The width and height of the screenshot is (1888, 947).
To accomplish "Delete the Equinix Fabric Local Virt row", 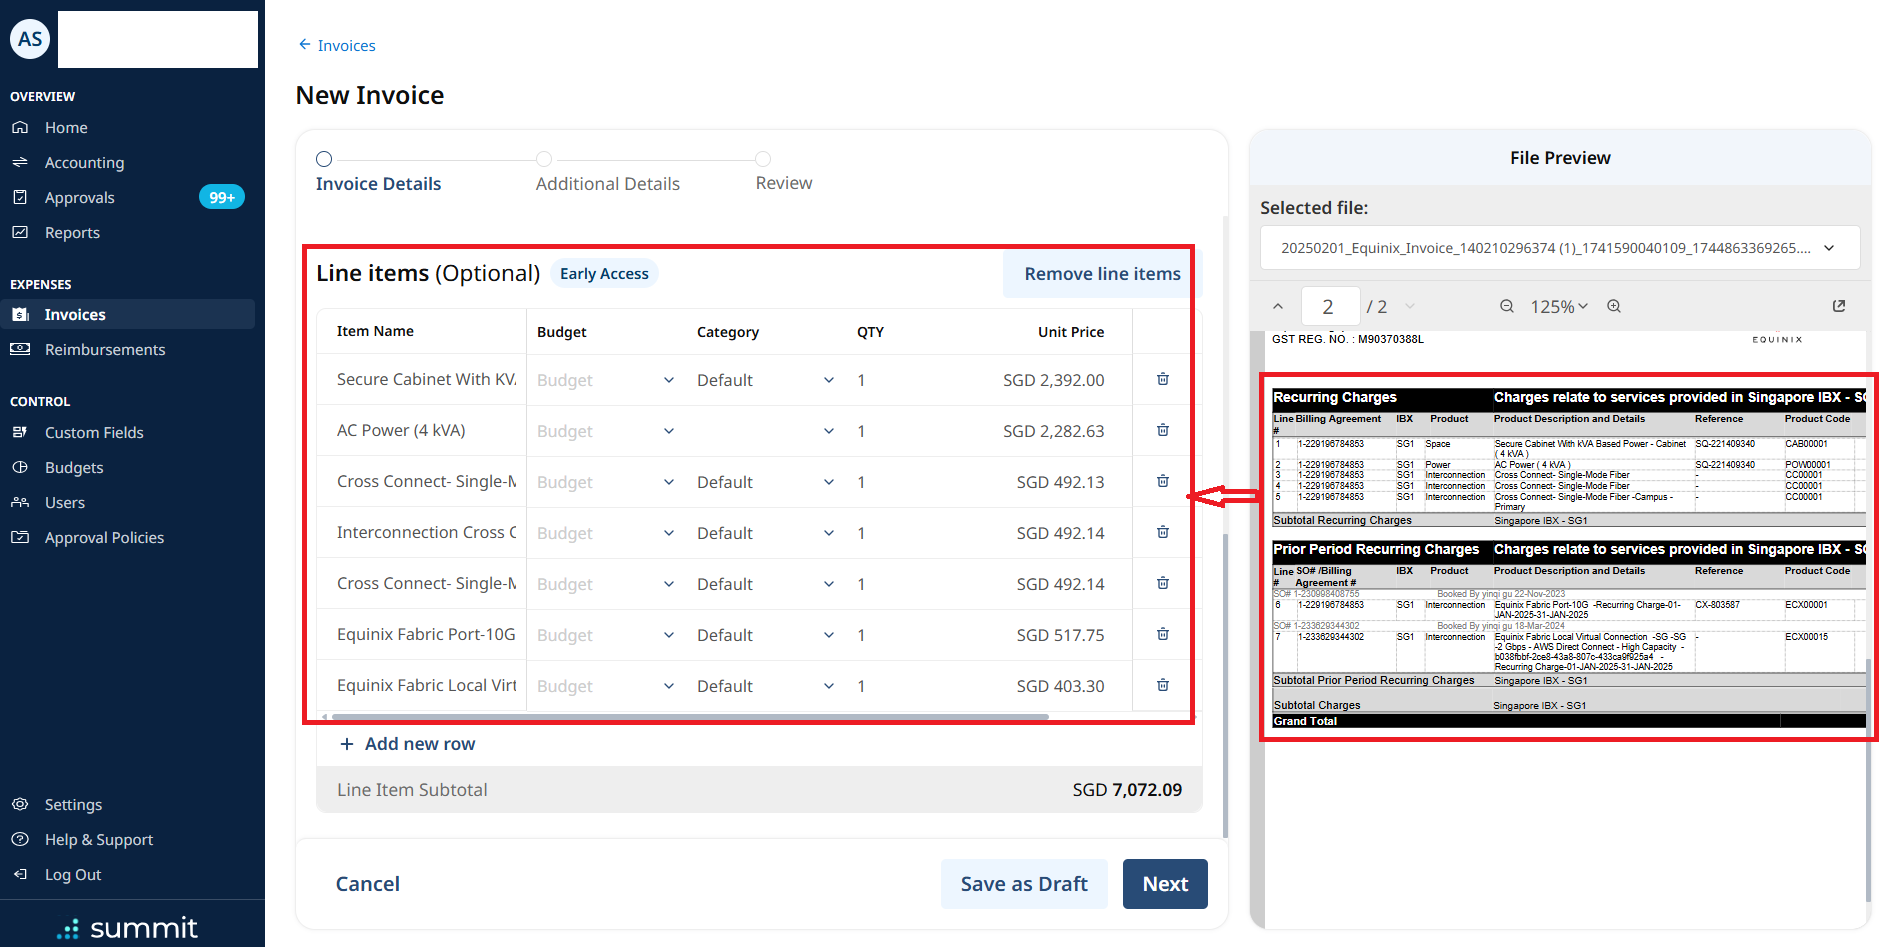I will (1163, 685).
